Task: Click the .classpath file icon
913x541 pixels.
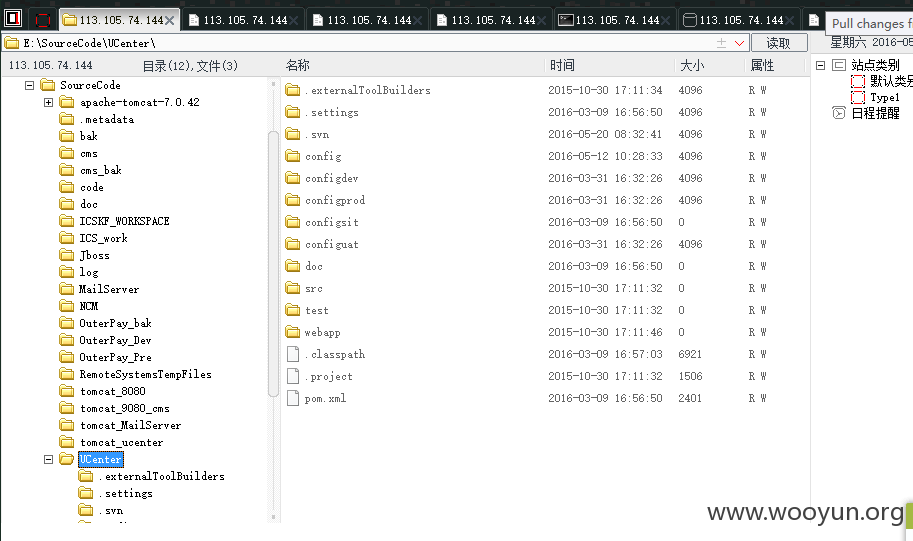Action: 293,354
